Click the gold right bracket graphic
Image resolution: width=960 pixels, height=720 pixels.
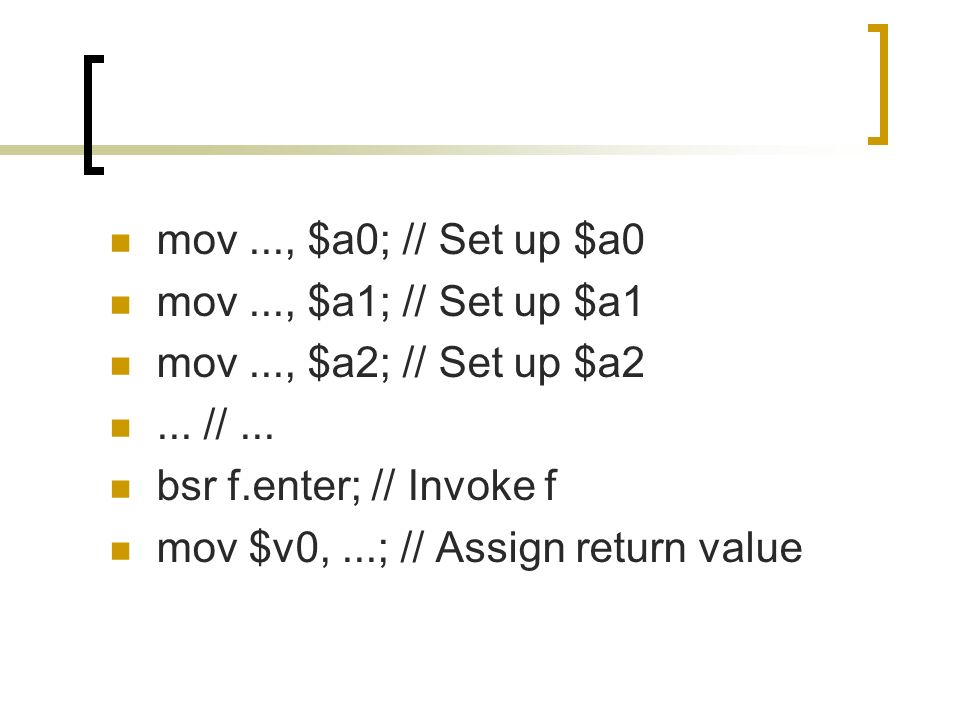[878, 84]
